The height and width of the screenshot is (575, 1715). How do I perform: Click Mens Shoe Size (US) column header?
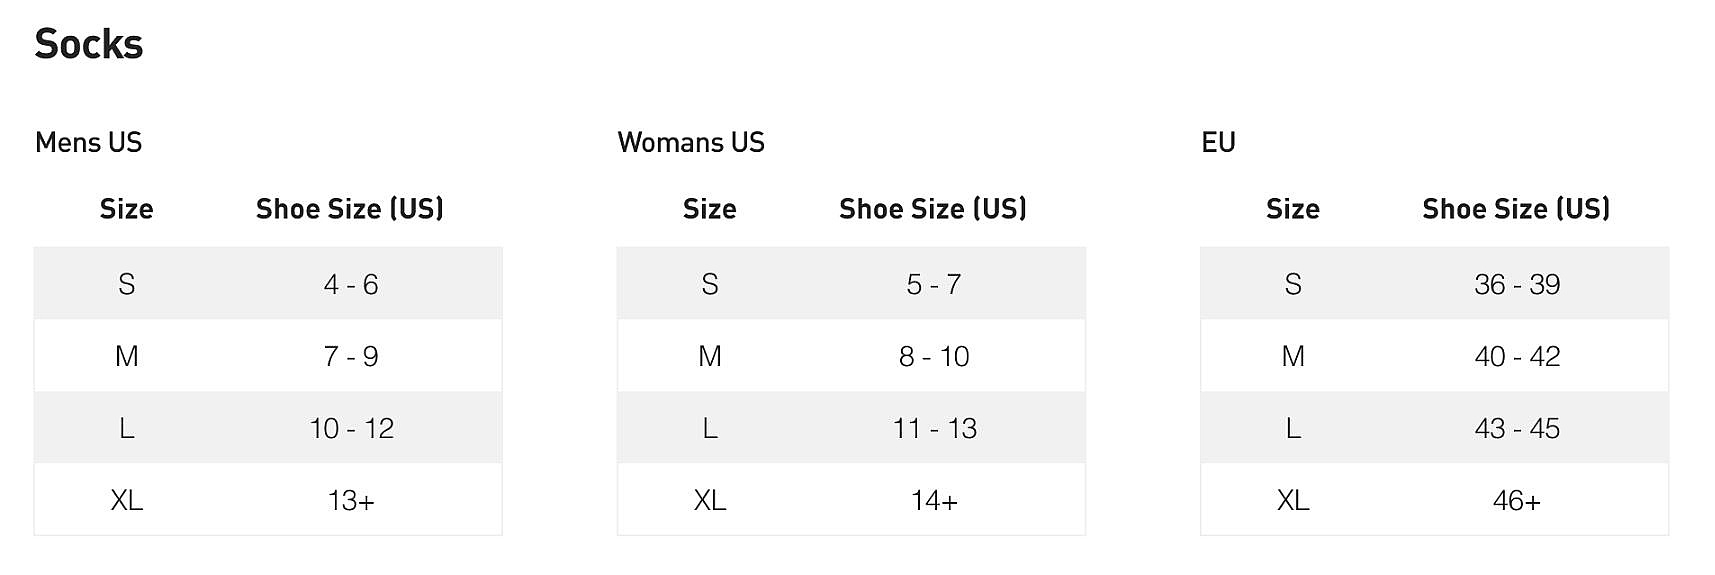(x=350, y=209)
